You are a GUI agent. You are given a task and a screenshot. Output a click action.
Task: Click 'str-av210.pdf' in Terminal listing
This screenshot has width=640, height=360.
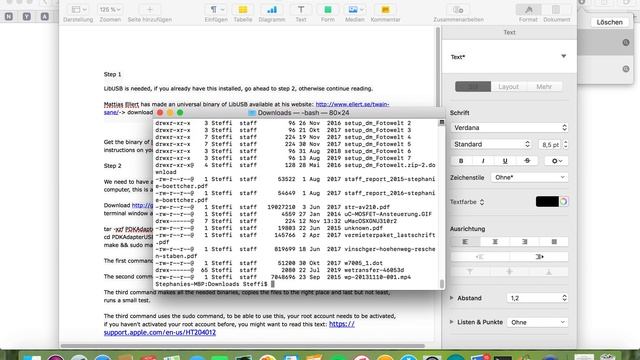pyautogui.click(x=367, y=207)
